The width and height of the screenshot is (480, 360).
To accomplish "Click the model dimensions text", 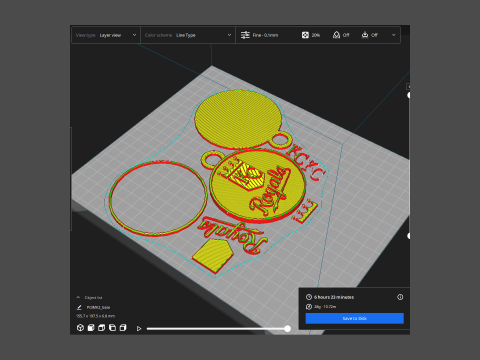I will click(96, 316).
